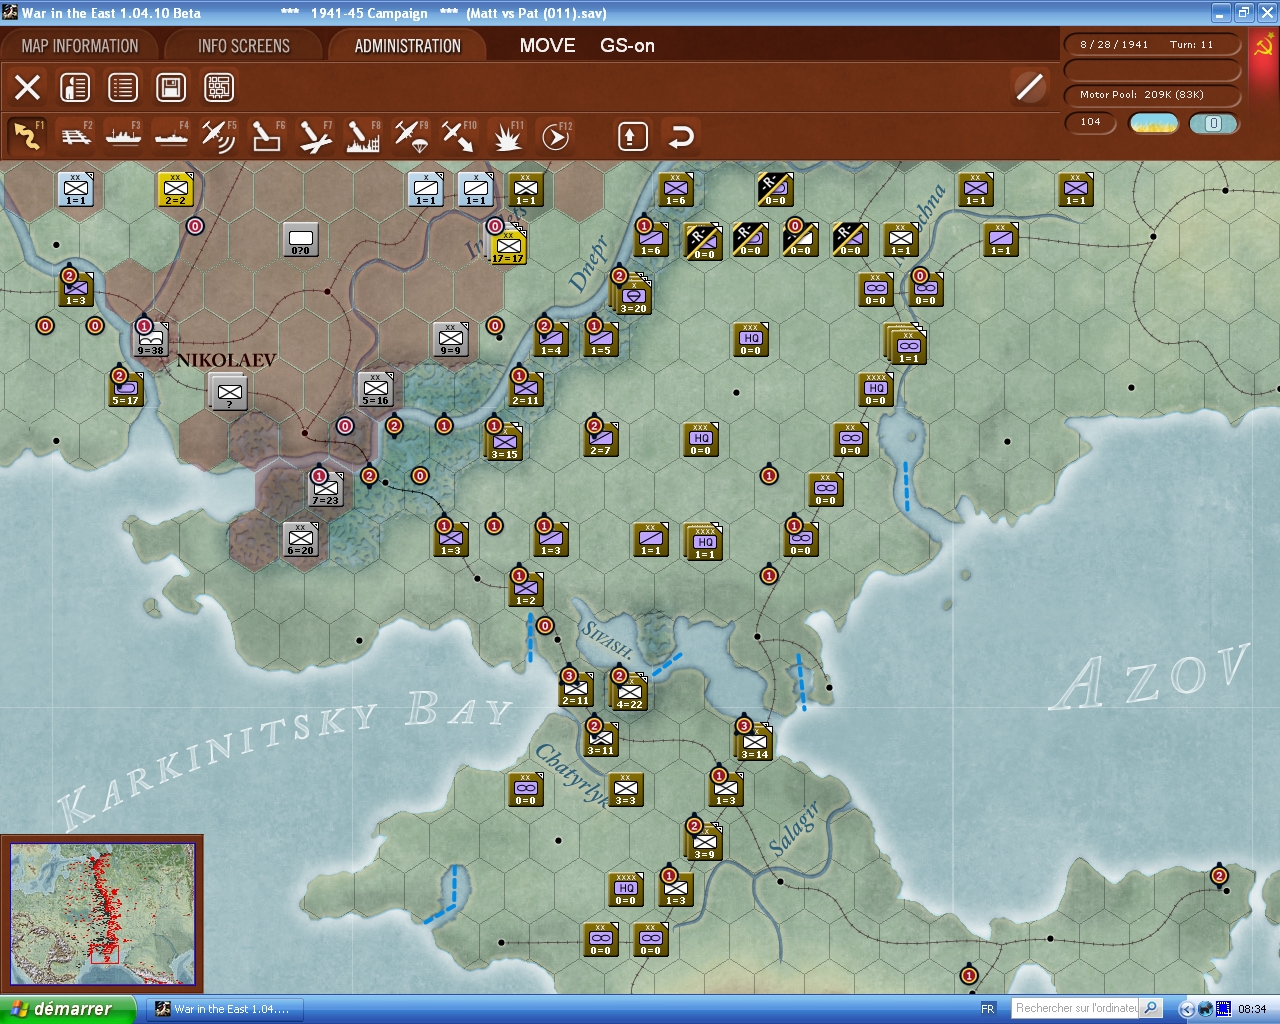This screenshot has width=1280, height=1024.
Task: Select the Soviet unit counter marked 3=14
Action: click(x=755, y=743)
